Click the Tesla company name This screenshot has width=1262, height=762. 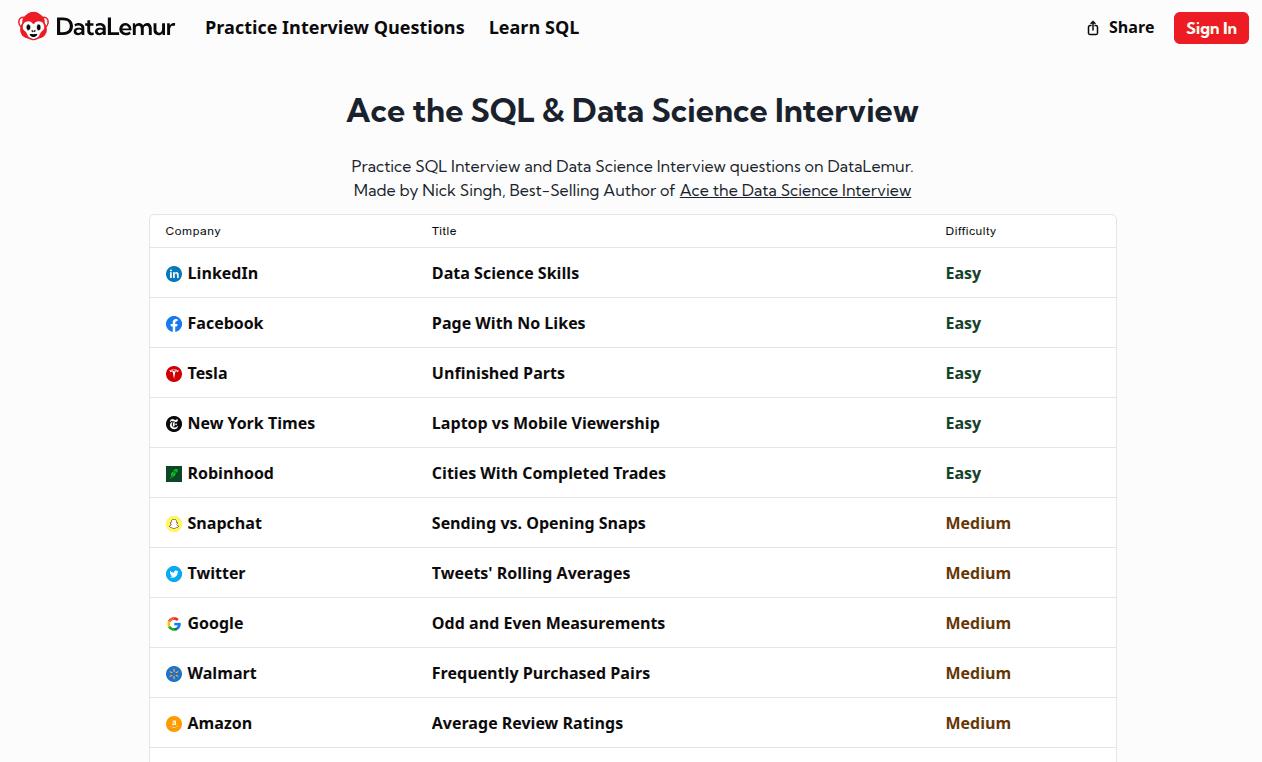208,373
